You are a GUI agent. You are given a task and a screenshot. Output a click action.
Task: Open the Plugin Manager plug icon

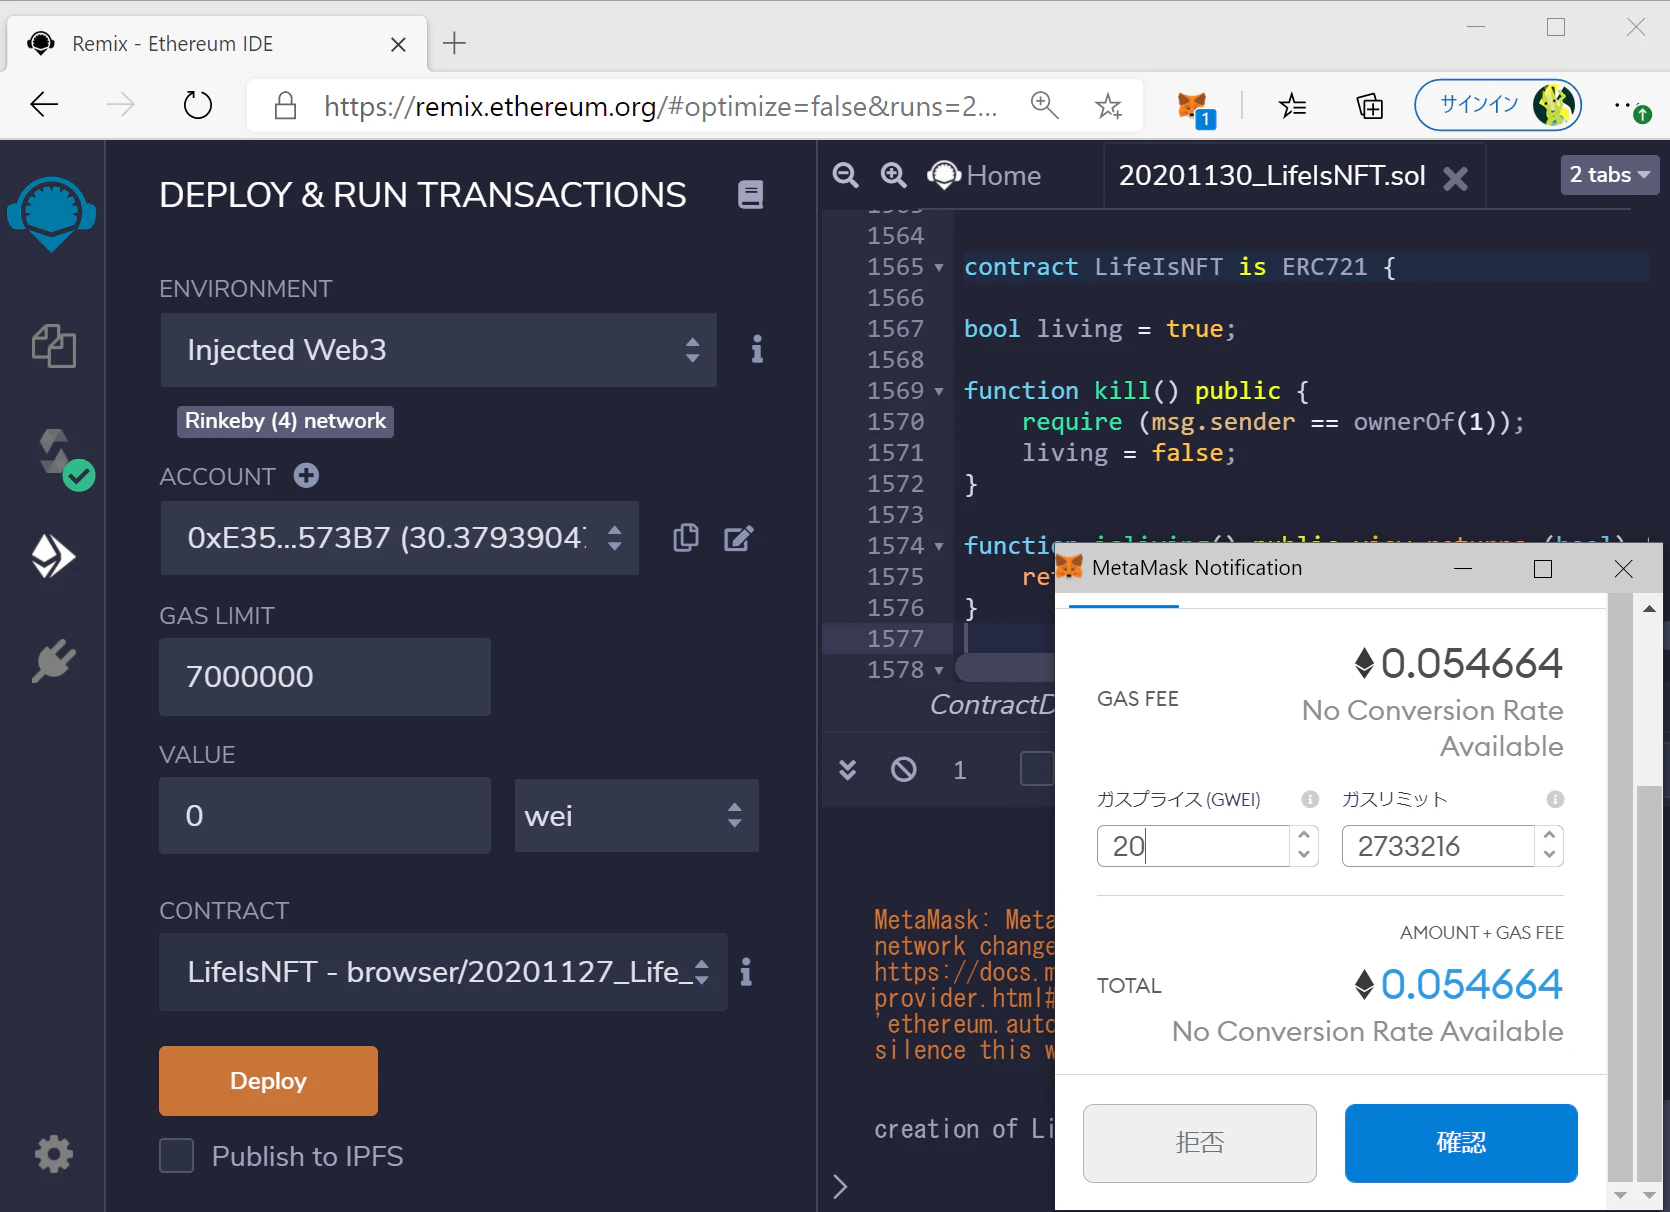pyautogui.click(x=53, y=661)
